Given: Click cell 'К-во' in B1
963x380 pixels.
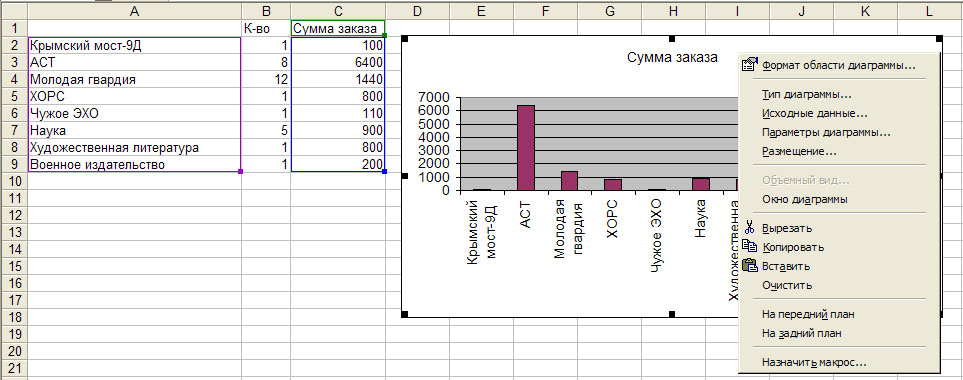Looking at the screenshot, I should pos(266,28).
